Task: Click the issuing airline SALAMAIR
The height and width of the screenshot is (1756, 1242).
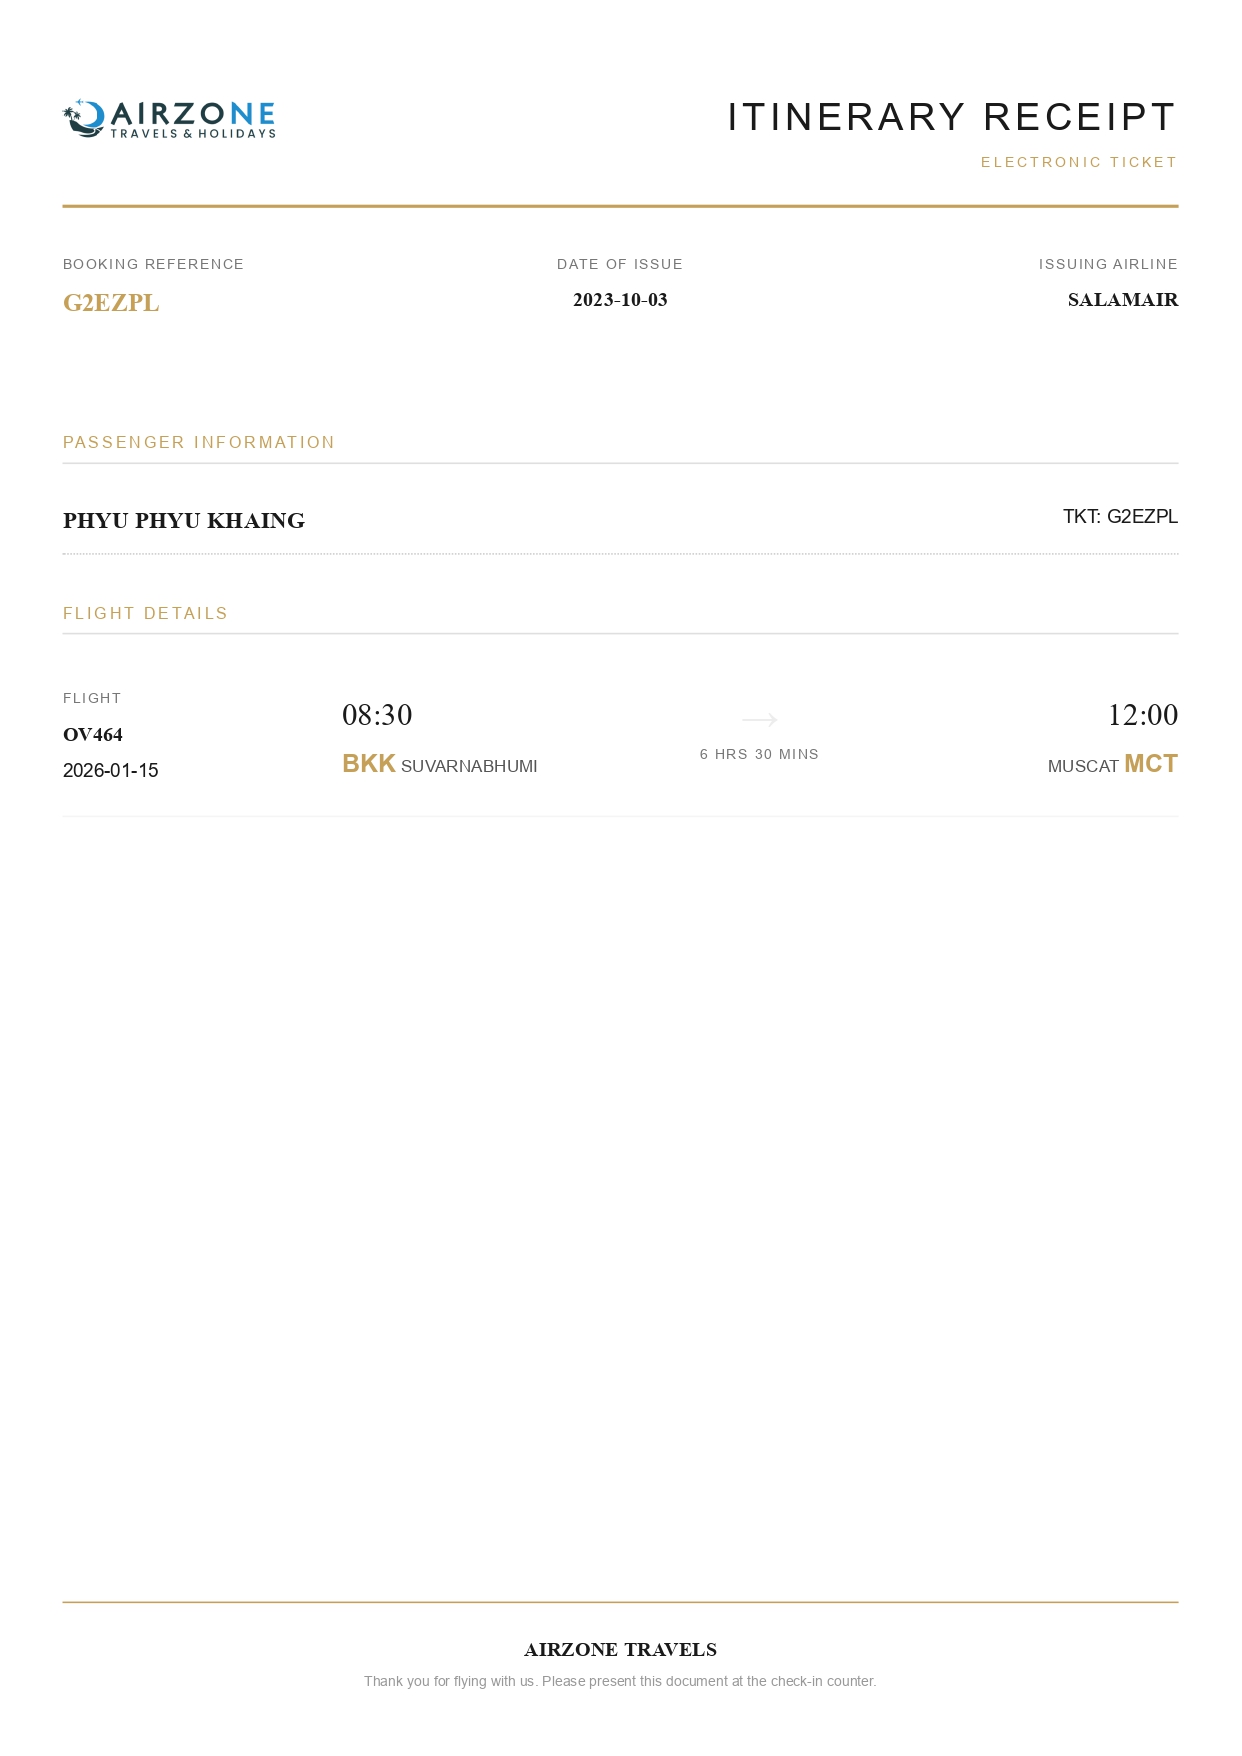Action: [1122, 300]
